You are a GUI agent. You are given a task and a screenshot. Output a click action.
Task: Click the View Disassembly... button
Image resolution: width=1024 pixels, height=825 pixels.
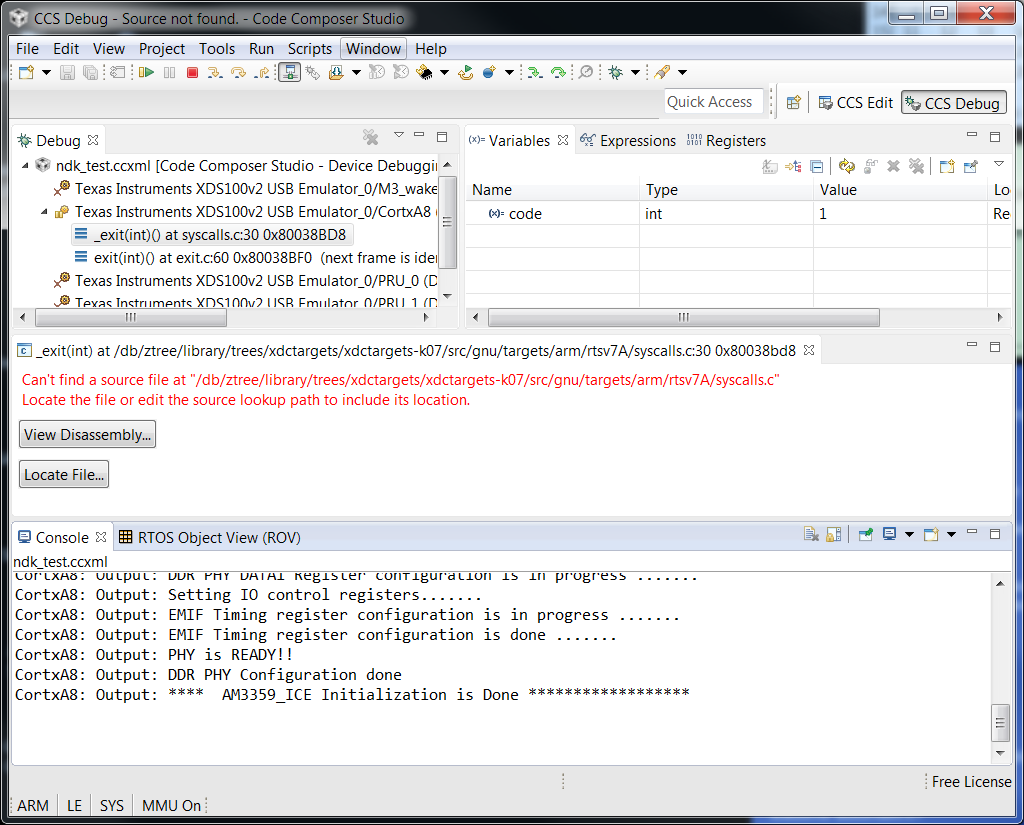[88, 434]
